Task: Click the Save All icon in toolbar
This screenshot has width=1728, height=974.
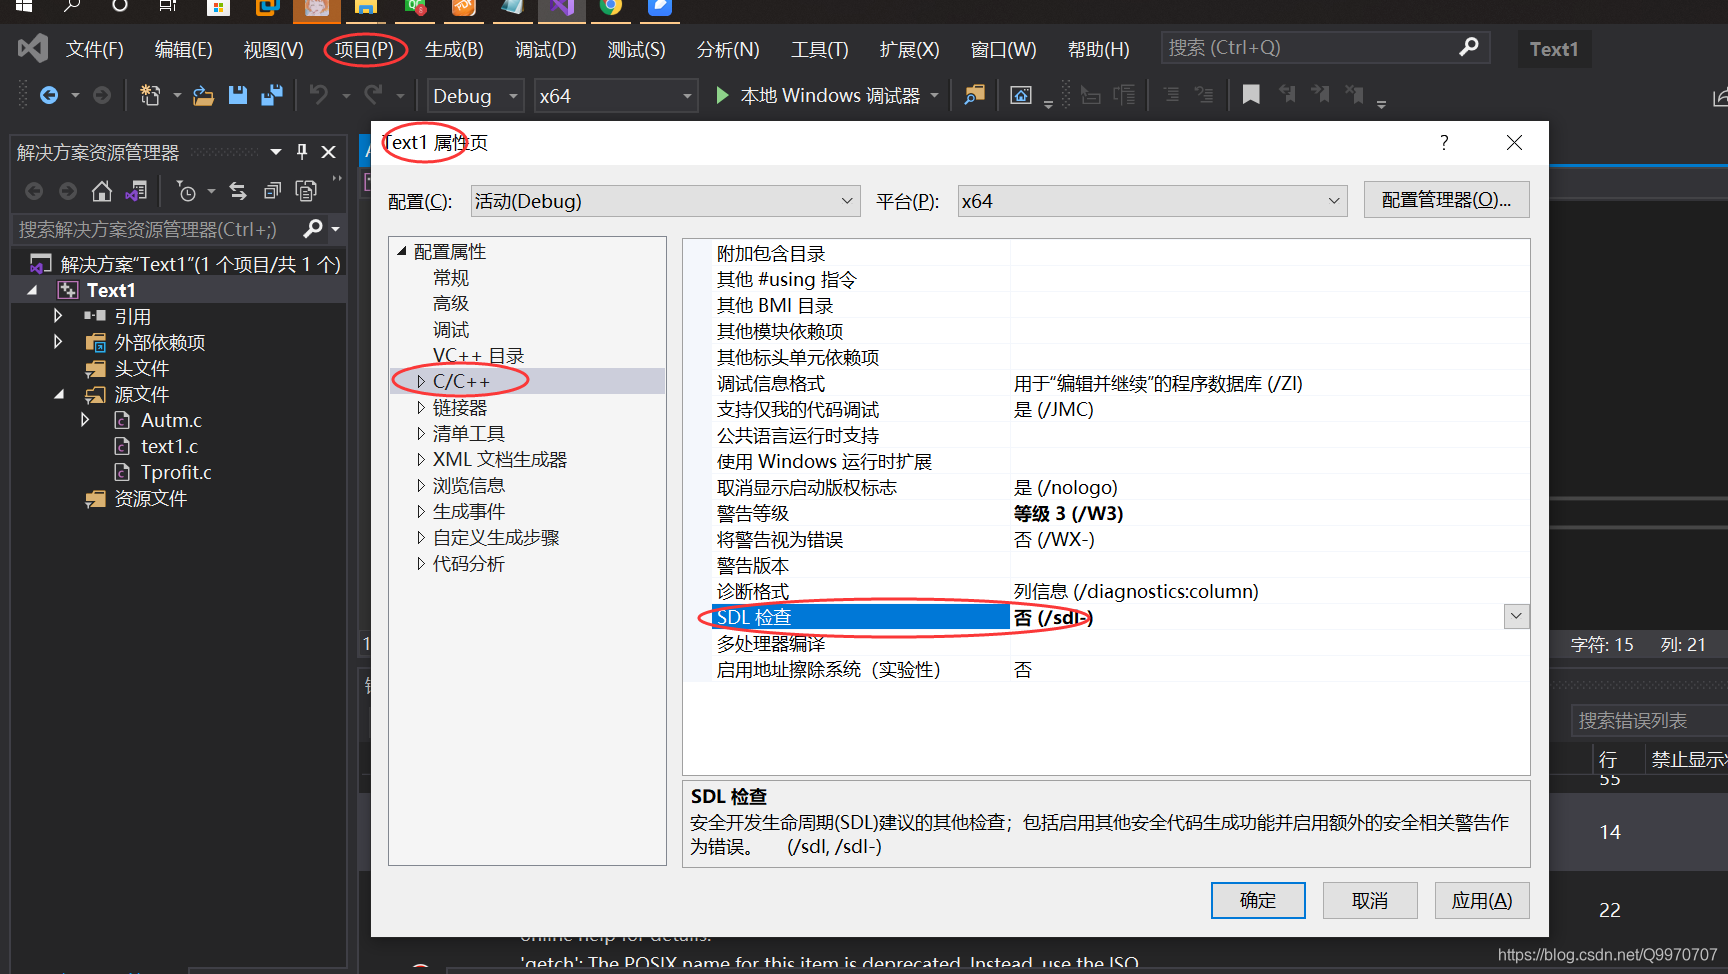Action: point(271,95)
